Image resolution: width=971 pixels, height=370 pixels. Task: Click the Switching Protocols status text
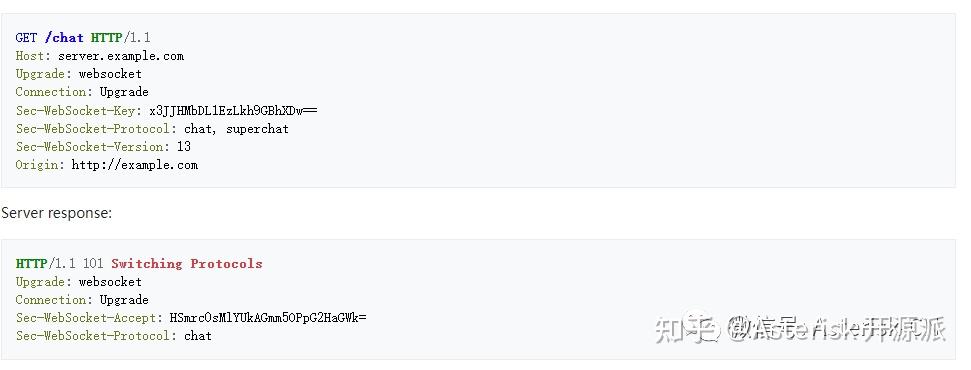click(x=187, y=263)
